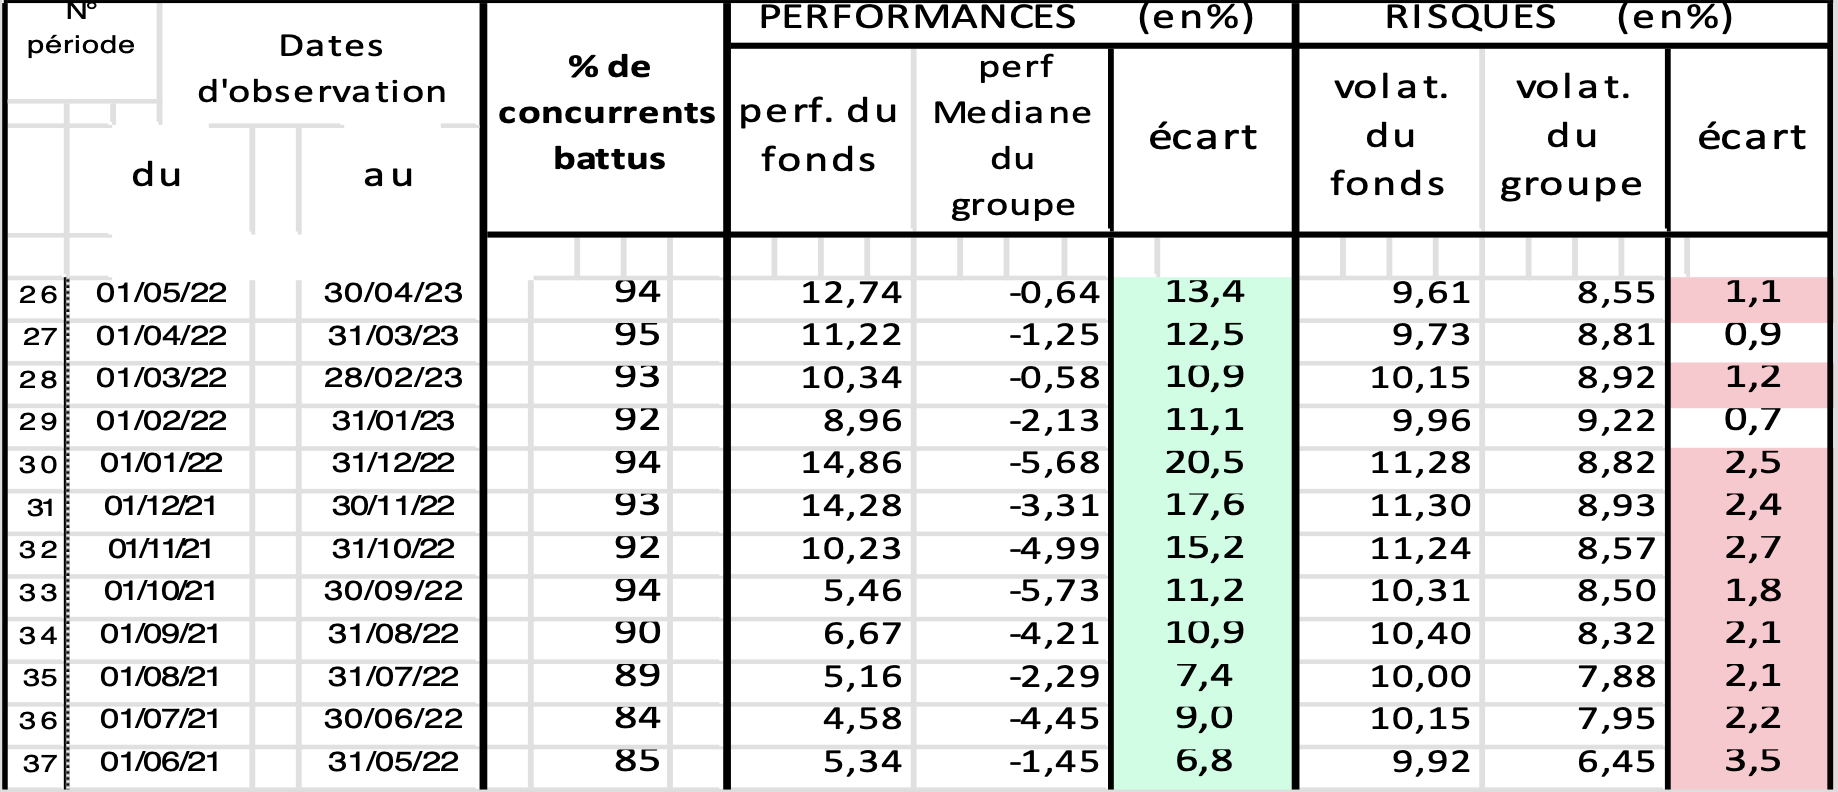This screenshot has height=792, width=1838.
Task: Click the end date cell 30/04/23
Action: tap(393, 293)
